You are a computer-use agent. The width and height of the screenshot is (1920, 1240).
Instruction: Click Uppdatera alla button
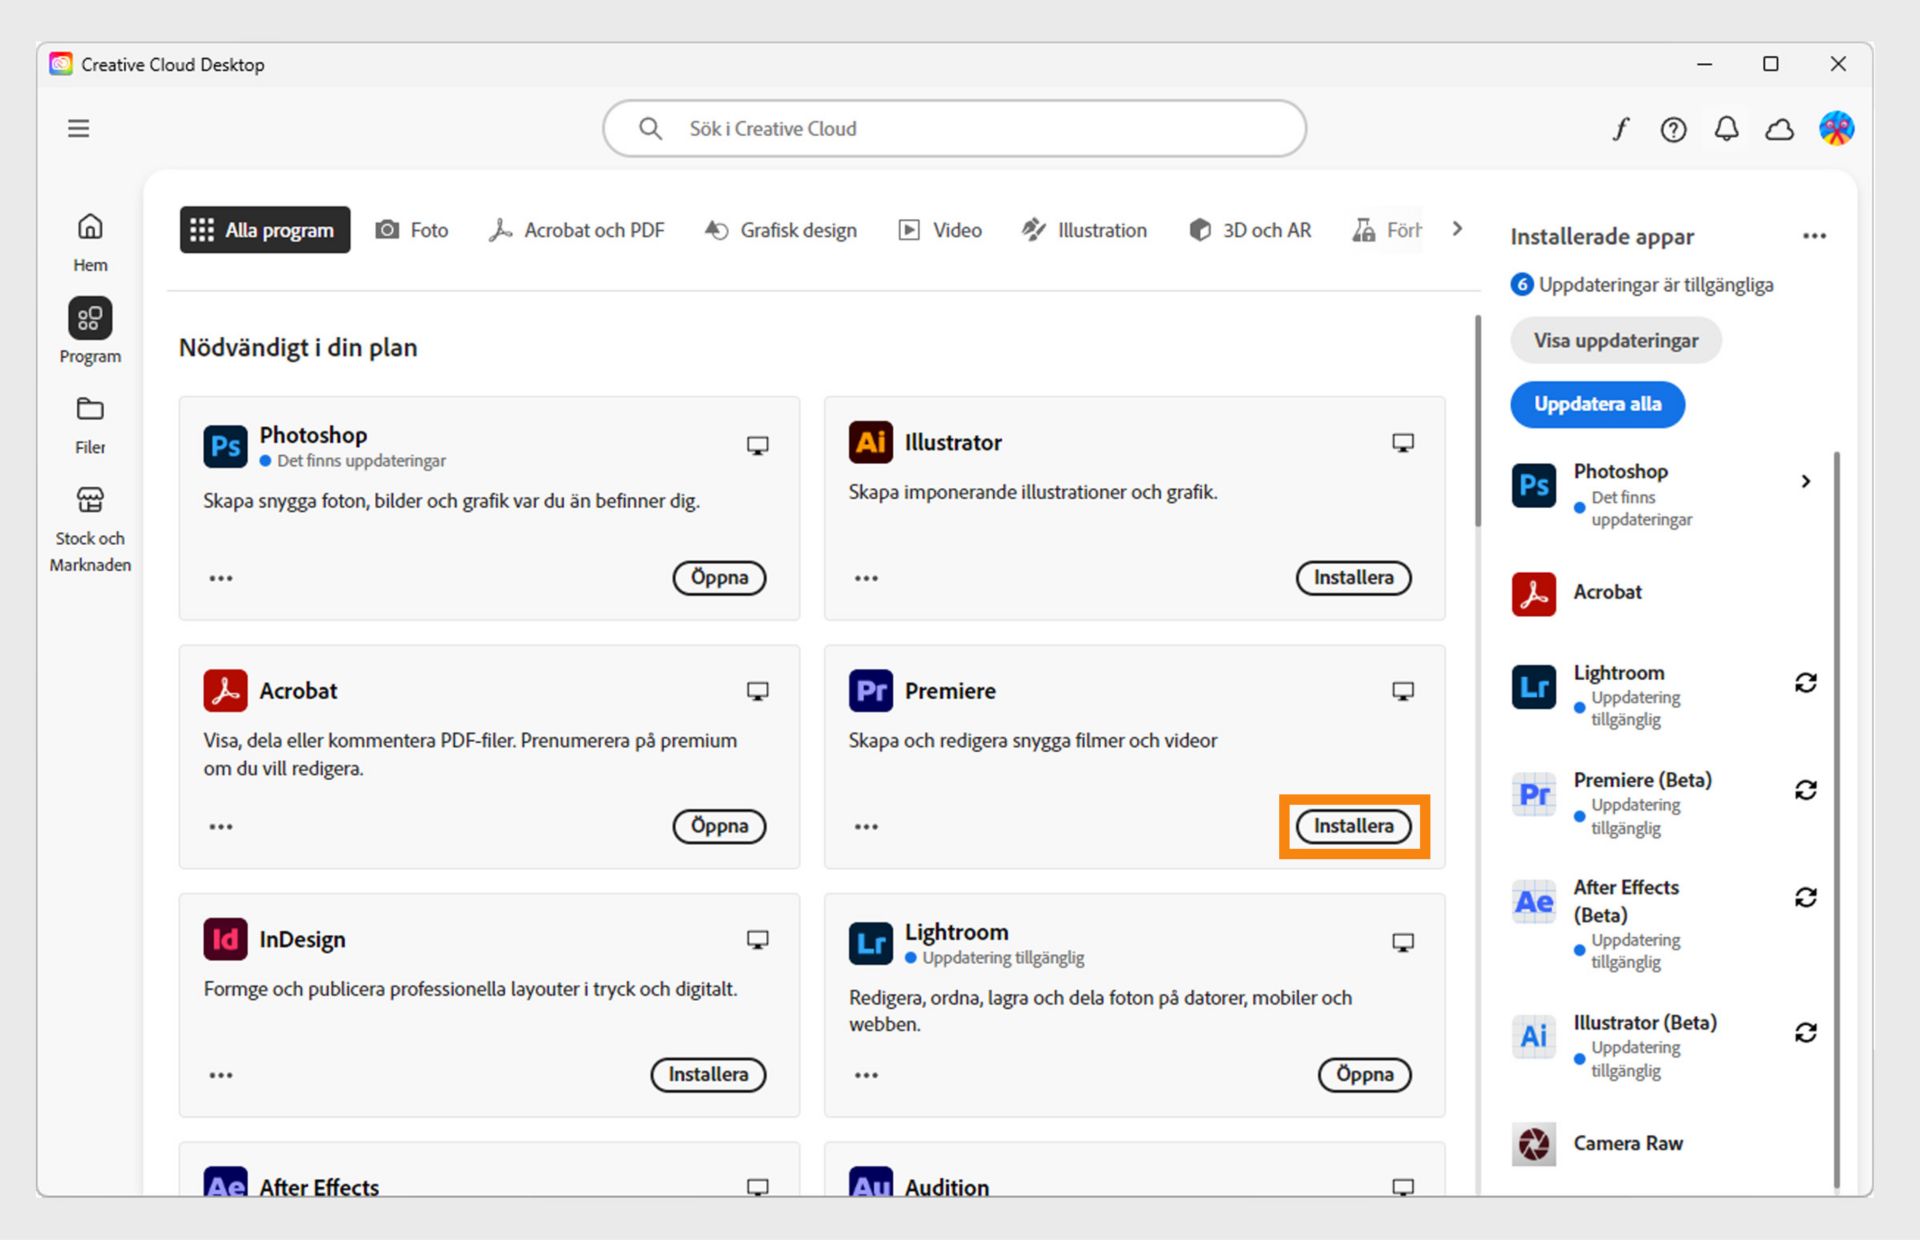[x=1597, y=404]
